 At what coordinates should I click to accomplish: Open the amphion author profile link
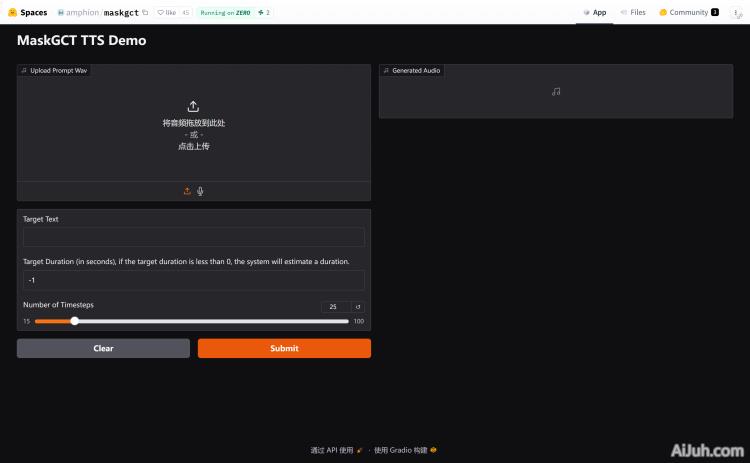point(81,13)
